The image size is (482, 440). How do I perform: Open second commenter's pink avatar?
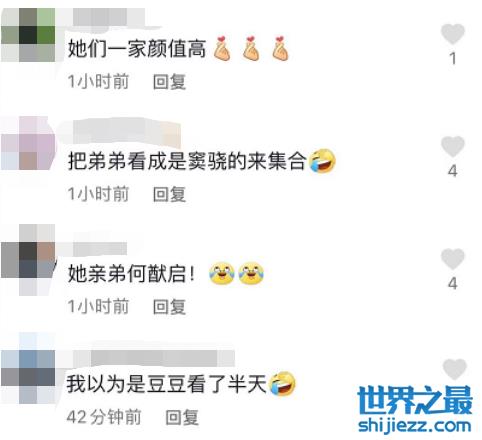click(x=28, y=143)
